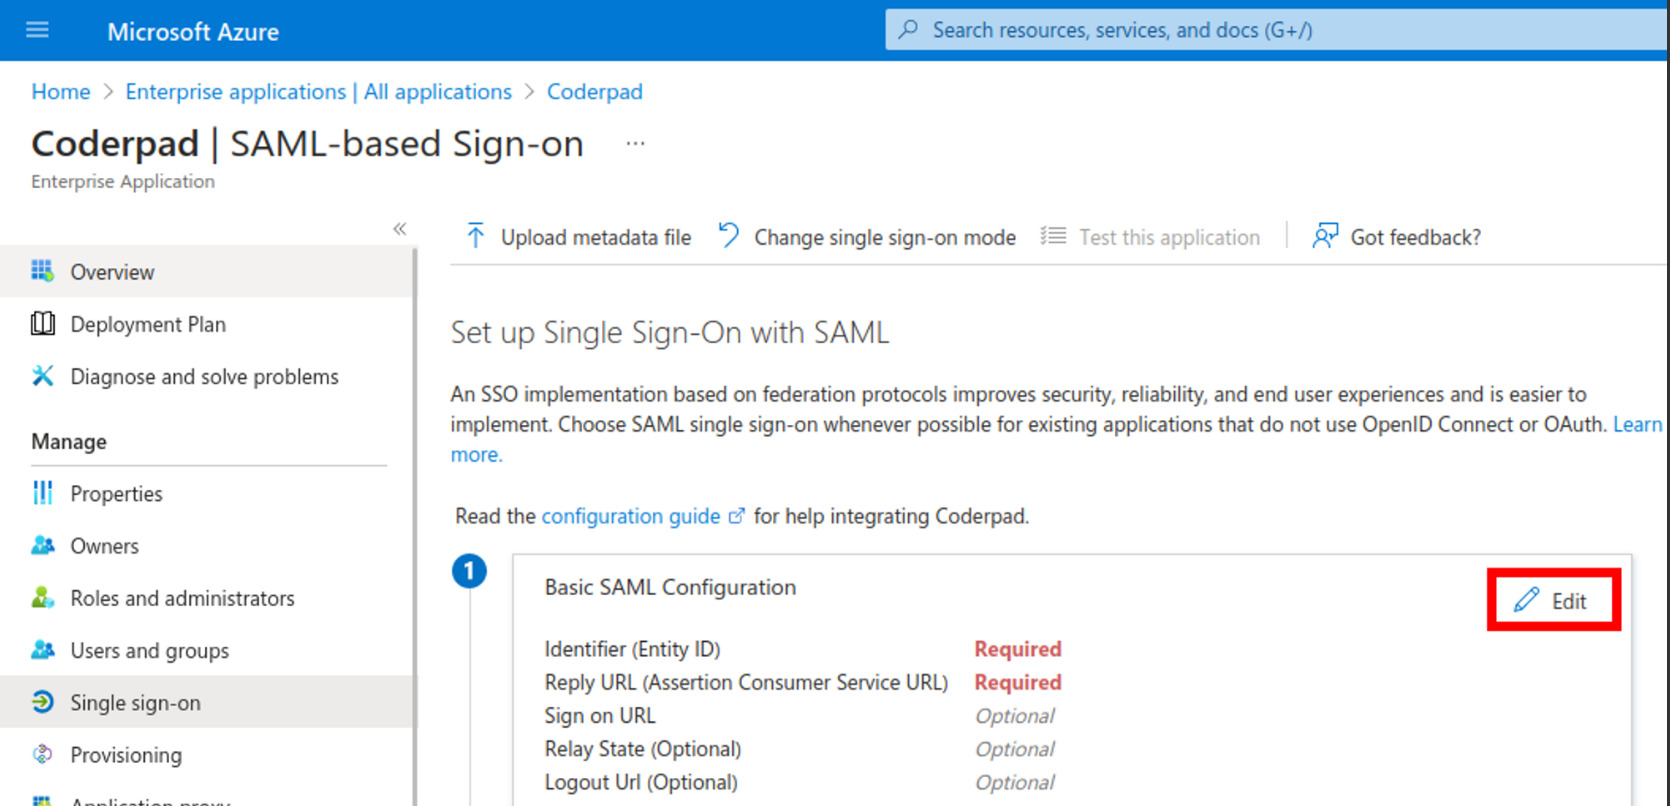Go to Home breadcrumb link

point(60,92)
